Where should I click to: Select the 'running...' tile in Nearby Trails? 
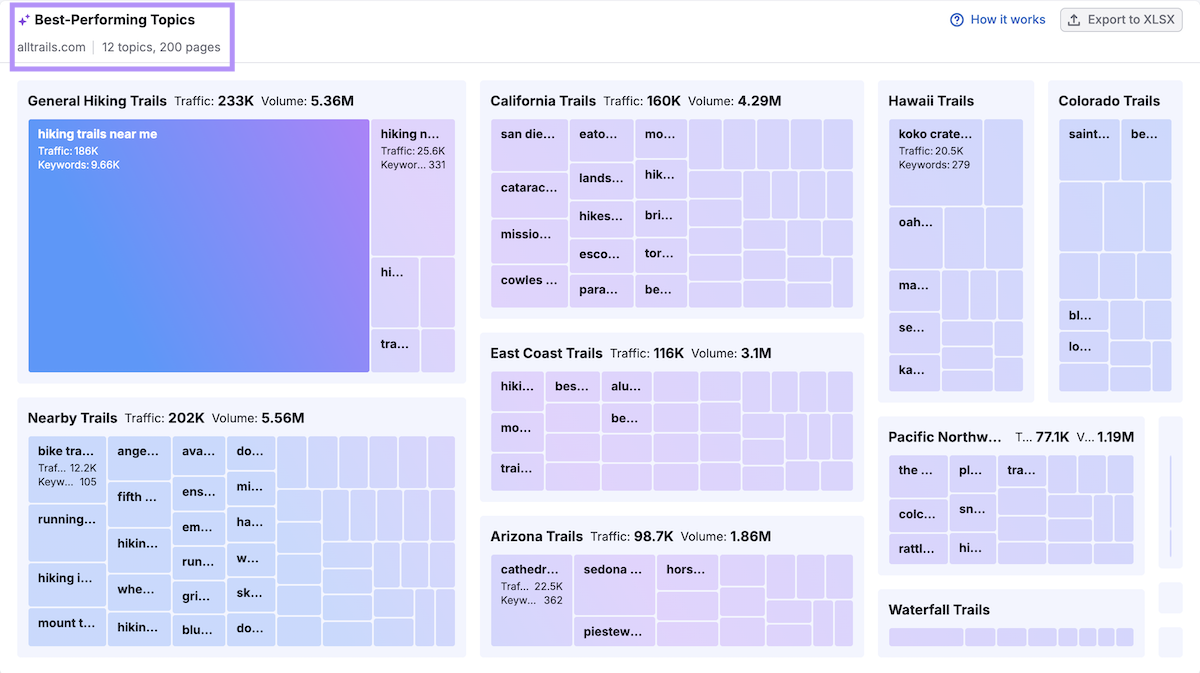pyautogui.click(x=67, y=532)
